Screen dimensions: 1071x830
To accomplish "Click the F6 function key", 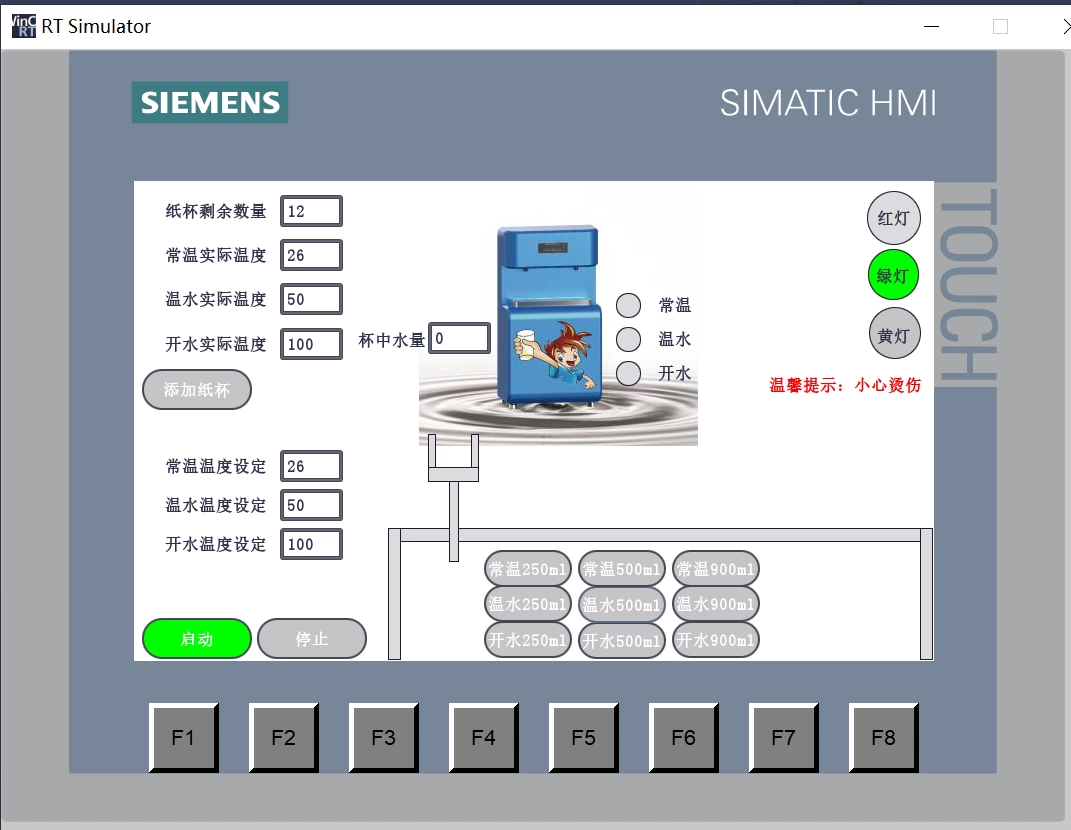I will pos(683,738).
